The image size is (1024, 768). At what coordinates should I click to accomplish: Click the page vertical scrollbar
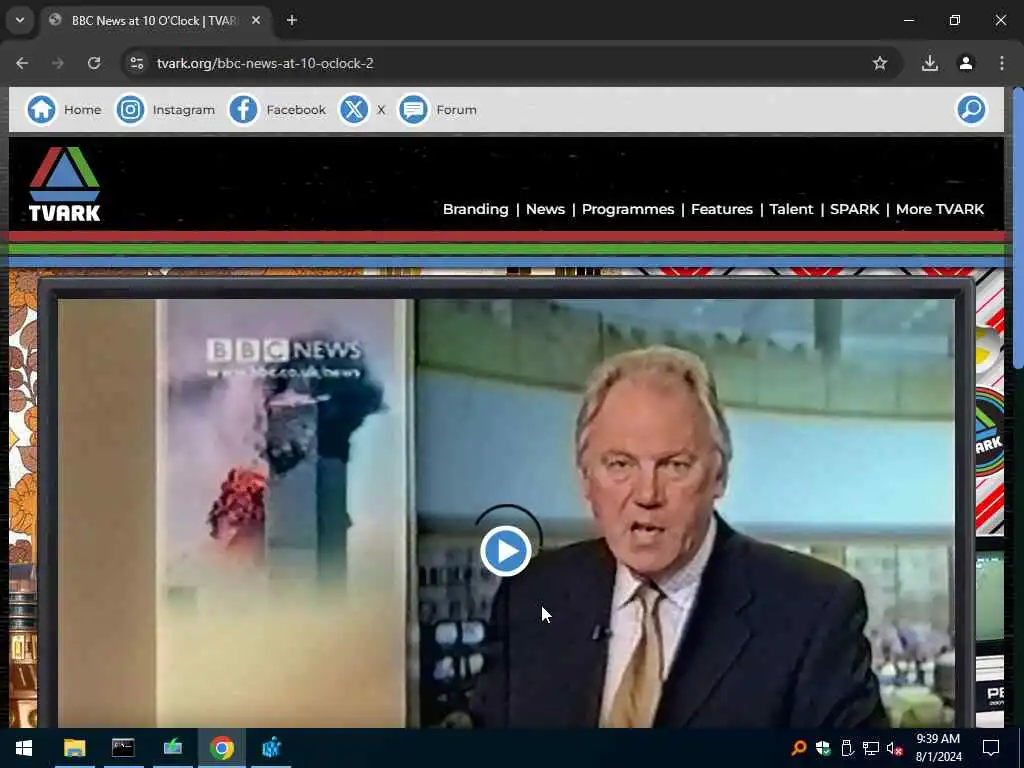click(1017, 227)
